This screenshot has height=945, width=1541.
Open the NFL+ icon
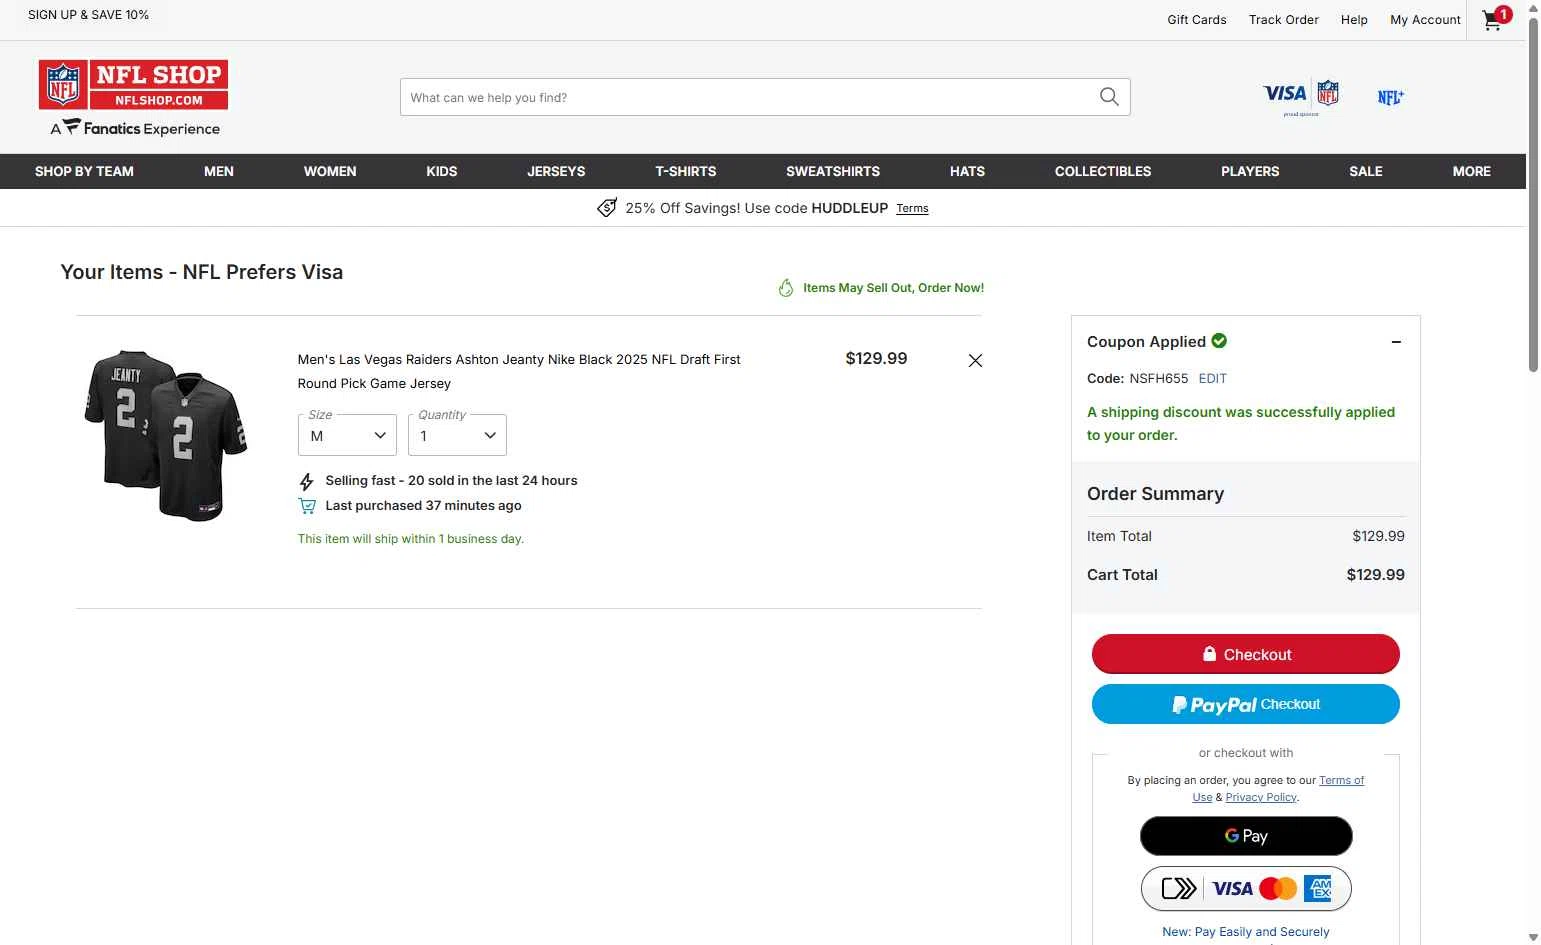click(1390, 97)
